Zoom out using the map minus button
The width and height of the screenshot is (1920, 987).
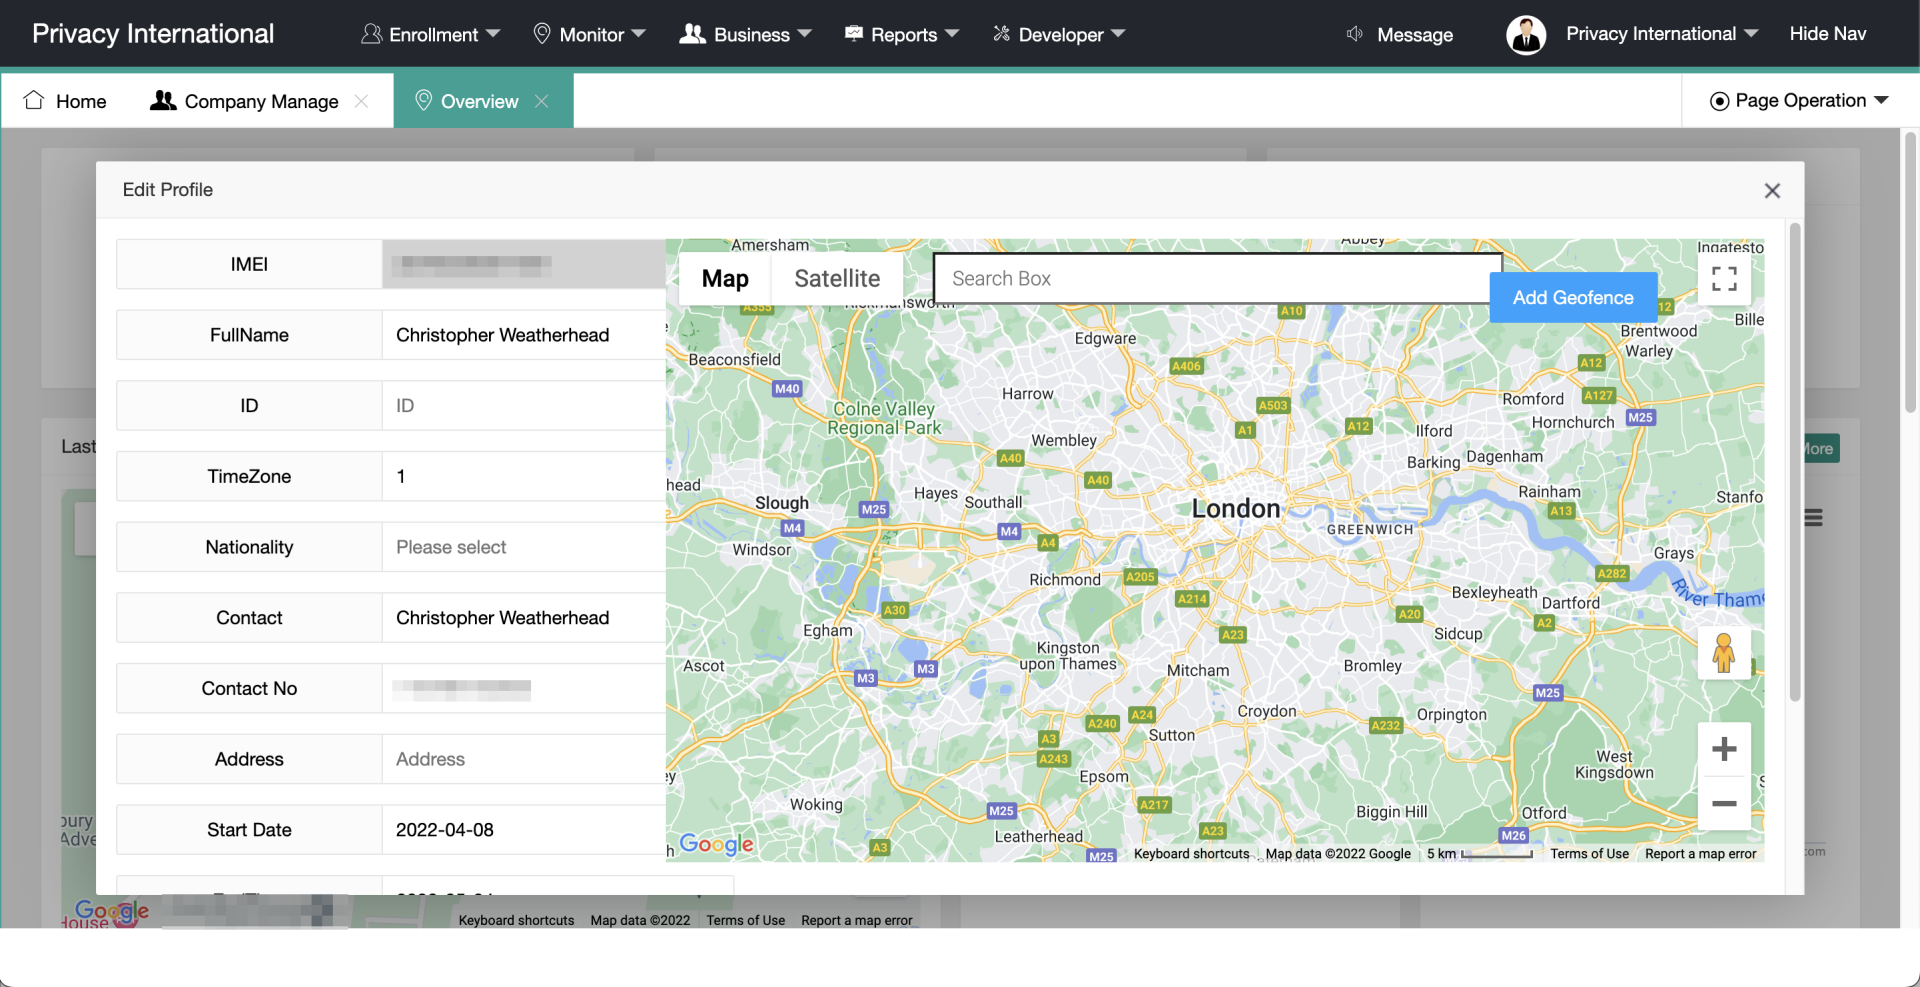coord(1723,804)
